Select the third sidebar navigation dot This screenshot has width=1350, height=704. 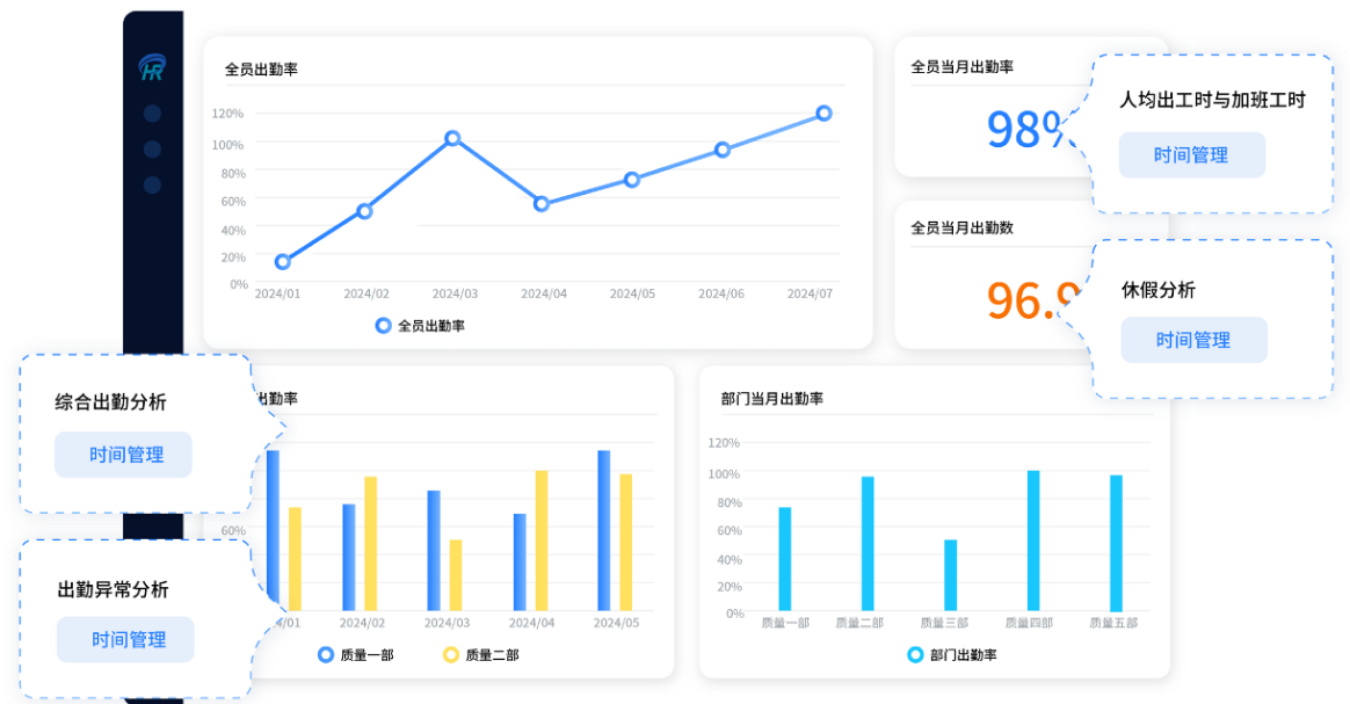[152, 185]
